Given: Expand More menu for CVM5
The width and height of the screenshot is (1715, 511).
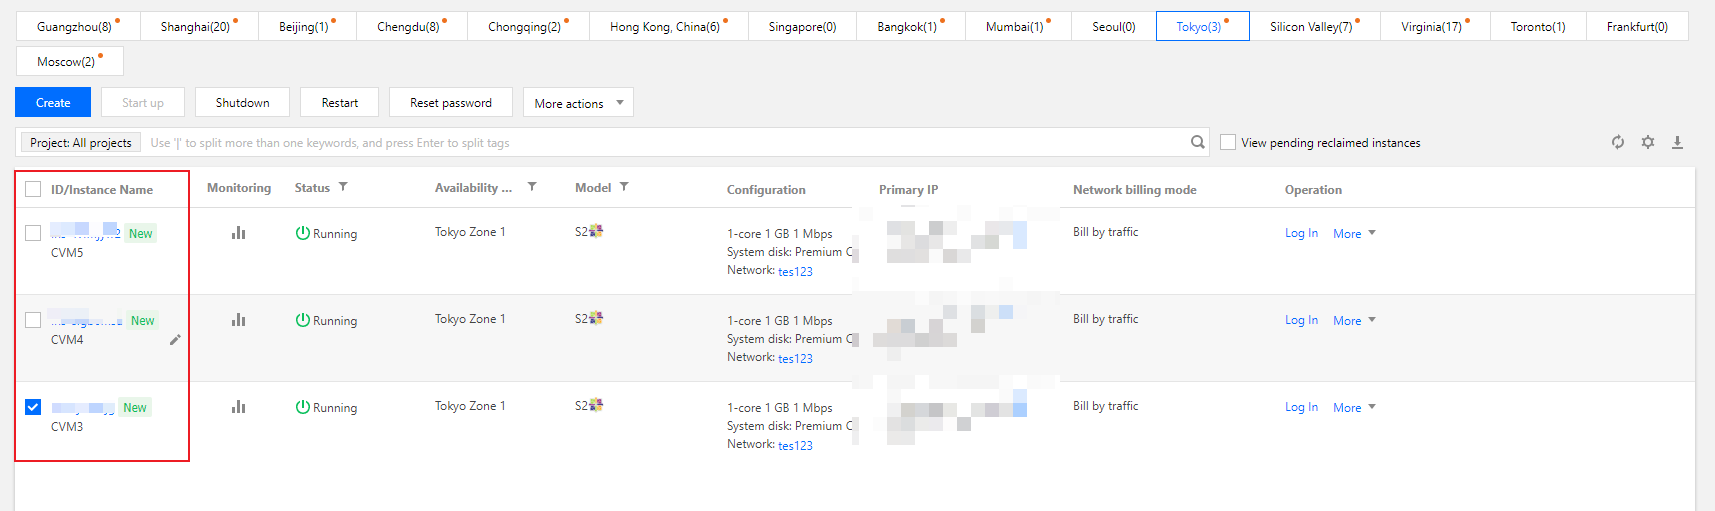Looking at the screenshot, I should click(x=1354, y=234).
